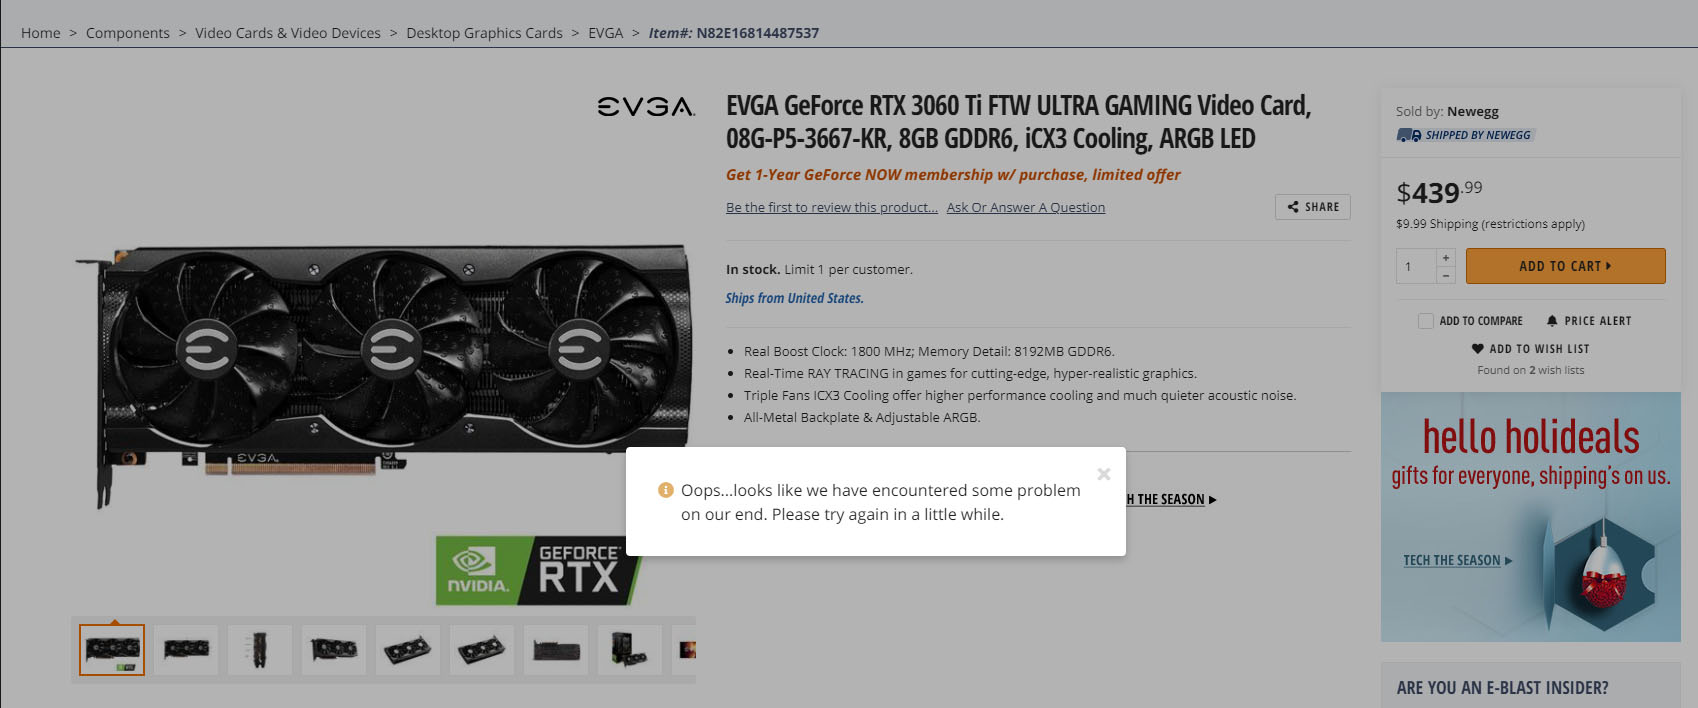The height and width of the screenshot is (708, 1698).
Task: Click the Add to Wish List heart
Action: coord(1478,349)
